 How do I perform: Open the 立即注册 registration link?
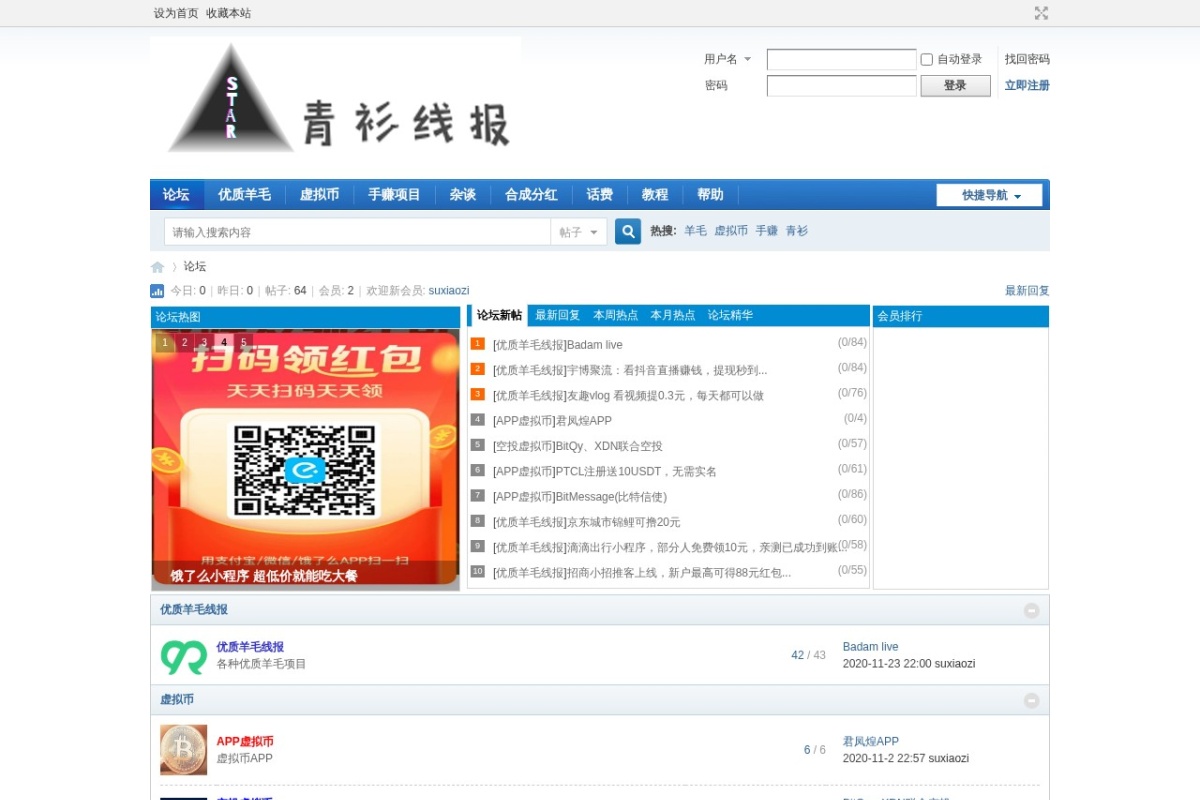1027,85
